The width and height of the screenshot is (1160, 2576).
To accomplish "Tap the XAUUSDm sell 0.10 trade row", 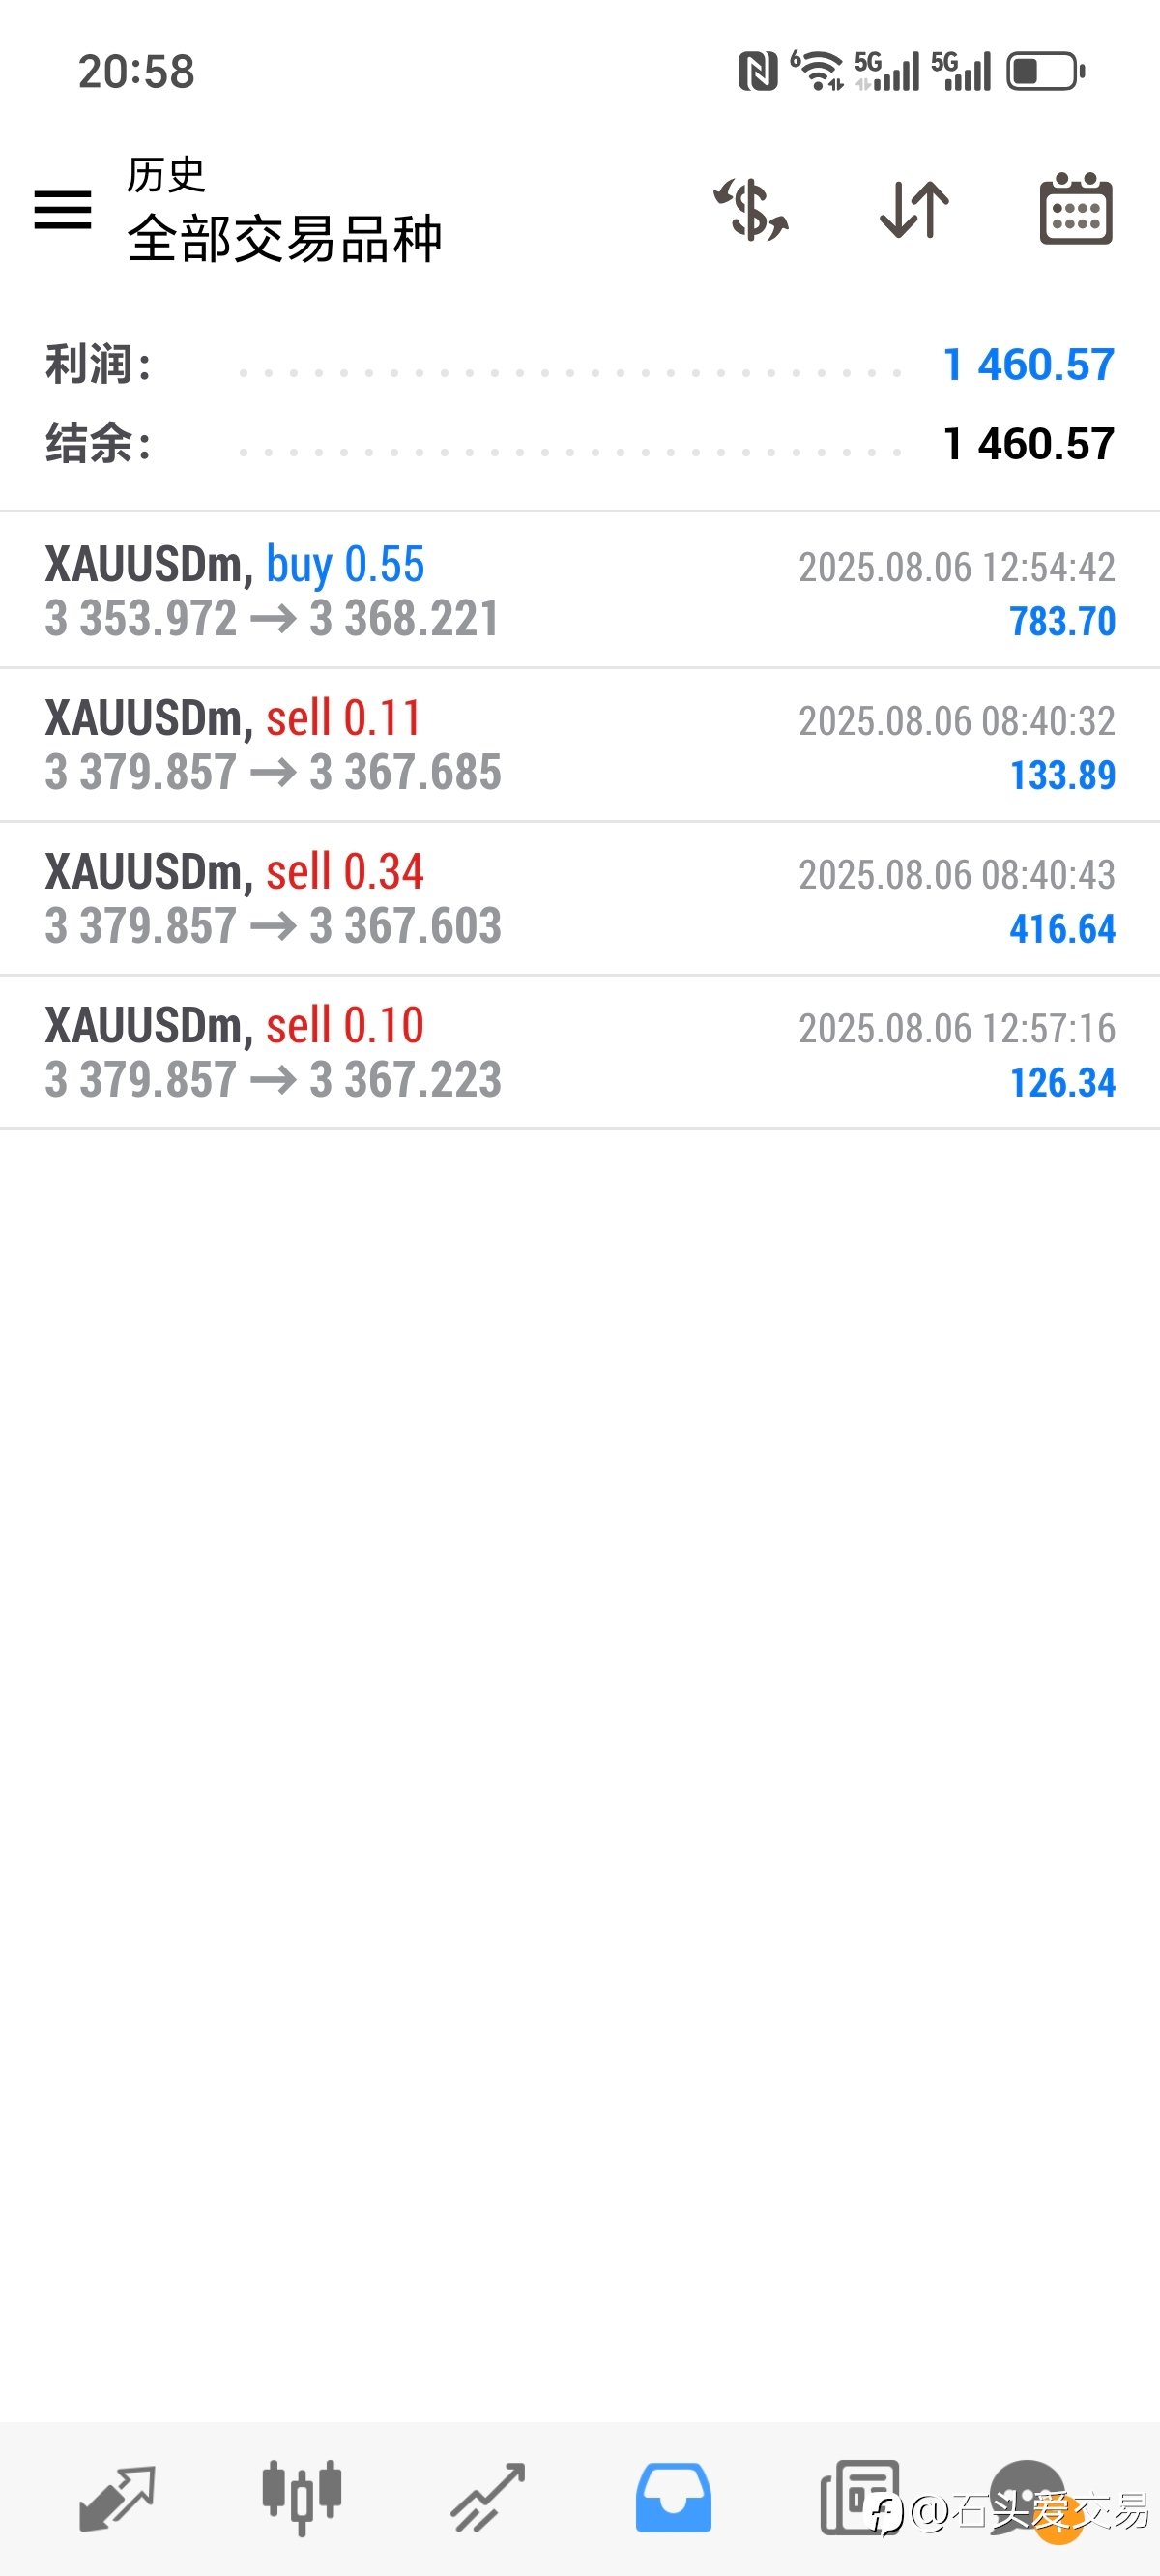I will [x=580, y=1053].
